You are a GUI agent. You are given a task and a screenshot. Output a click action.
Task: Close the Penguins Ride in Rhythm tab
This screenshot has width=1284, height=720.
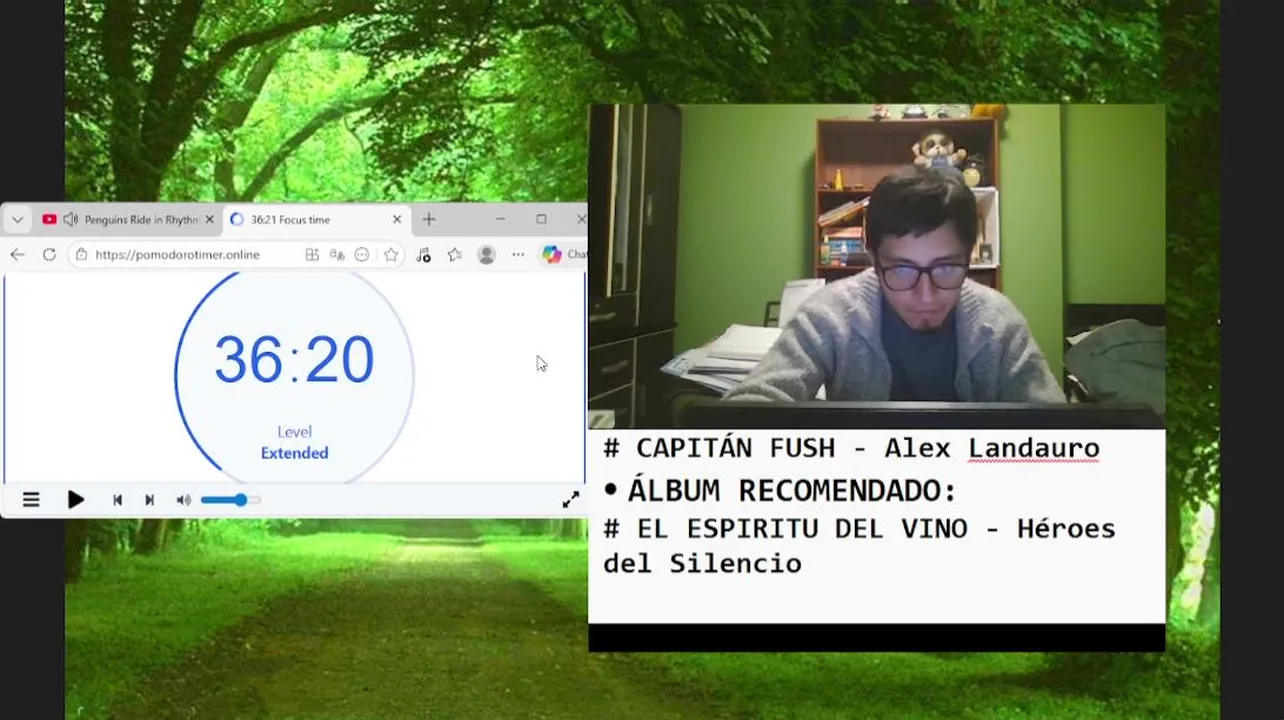(209, 219)
